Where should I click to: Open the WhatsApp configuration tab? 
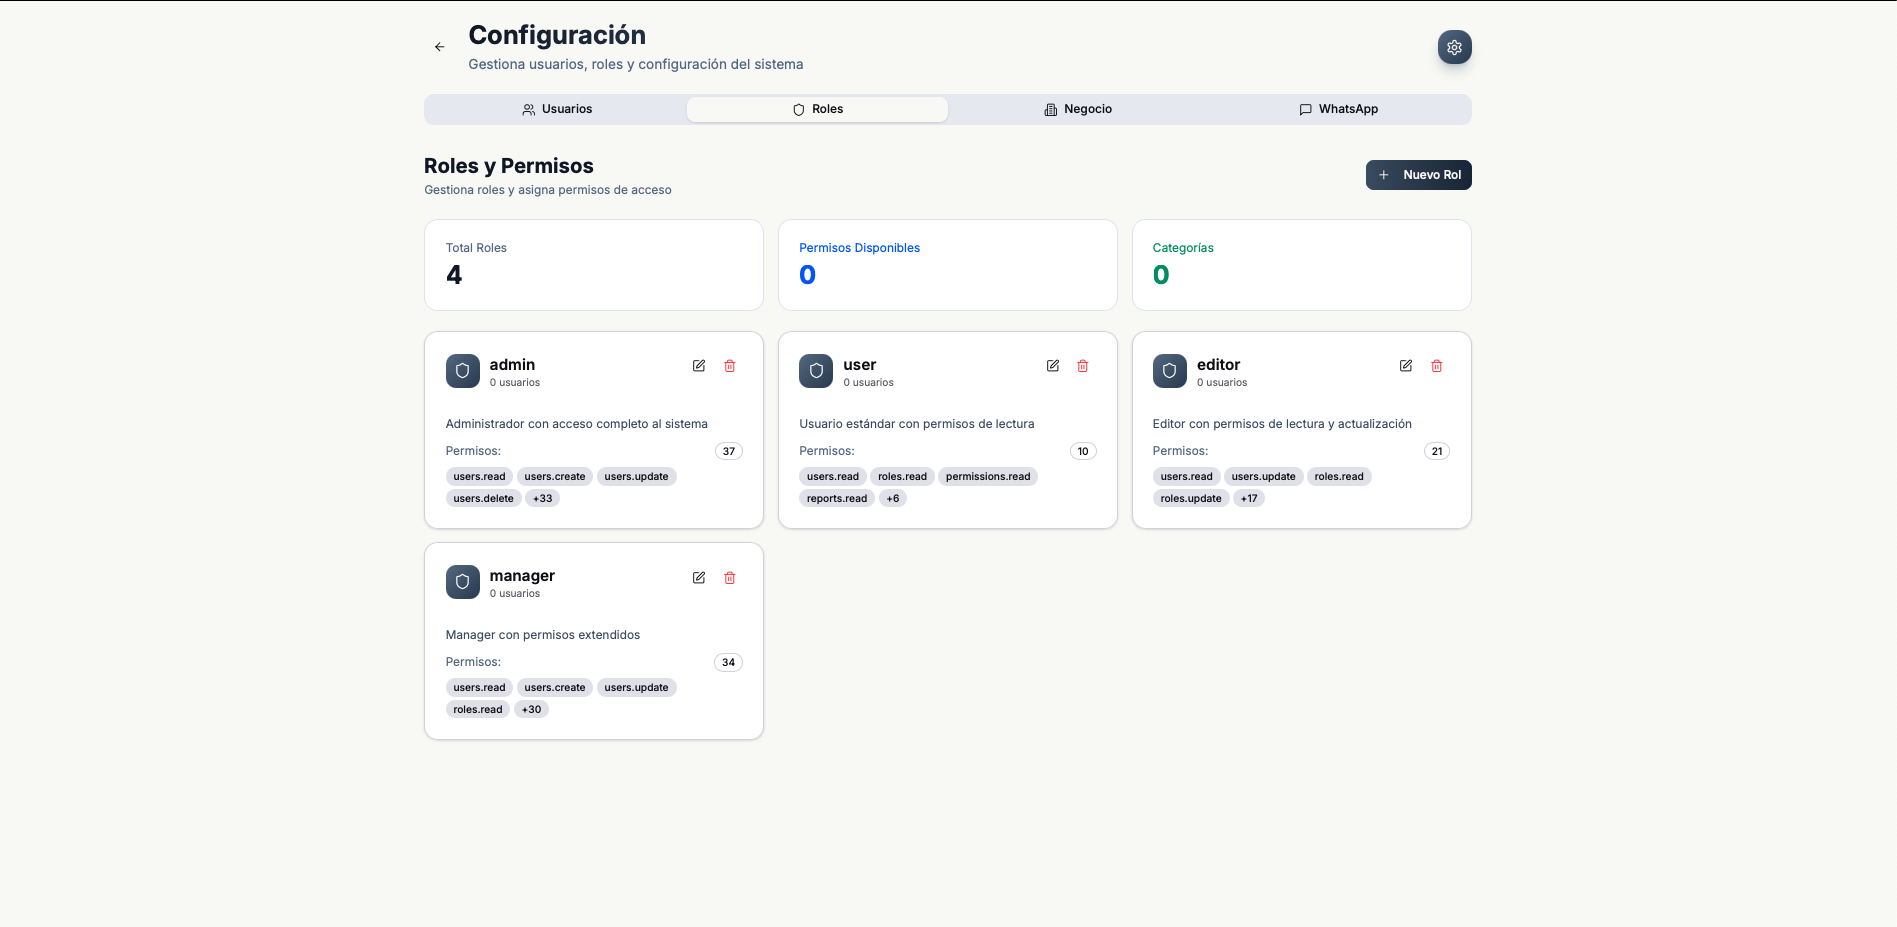pos(1339,109)
